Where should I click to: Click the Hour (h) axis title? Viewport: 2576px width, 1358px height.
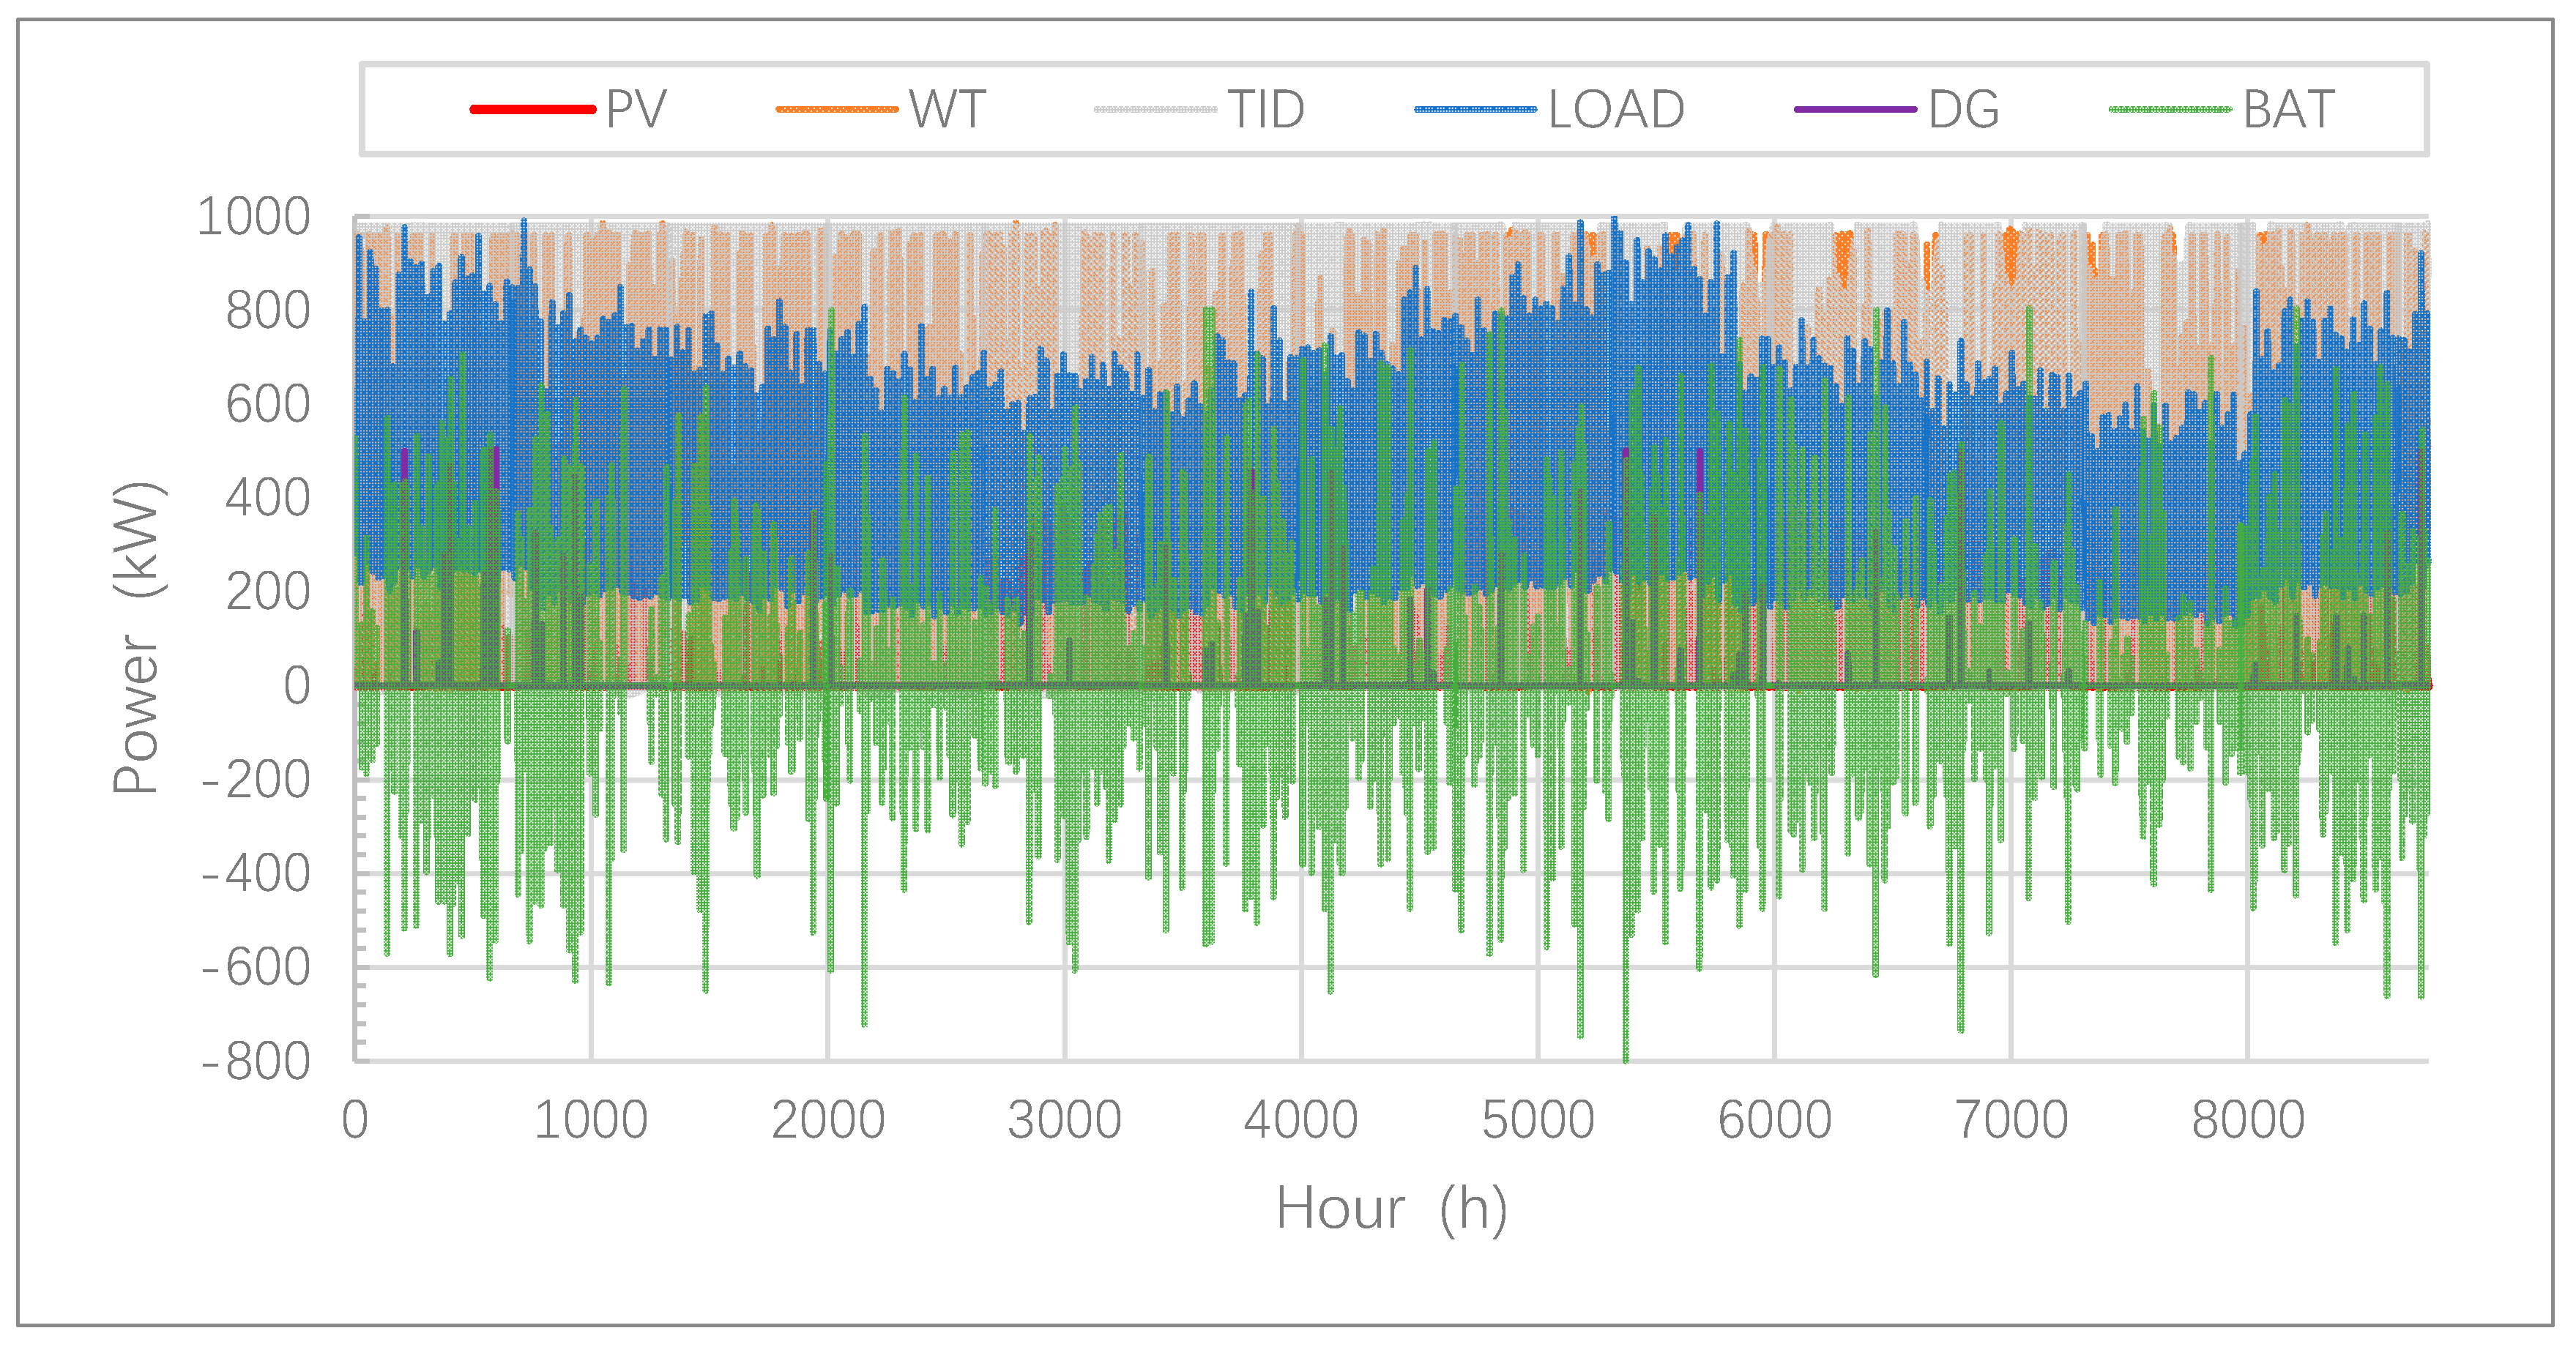coord(1391,1208)
